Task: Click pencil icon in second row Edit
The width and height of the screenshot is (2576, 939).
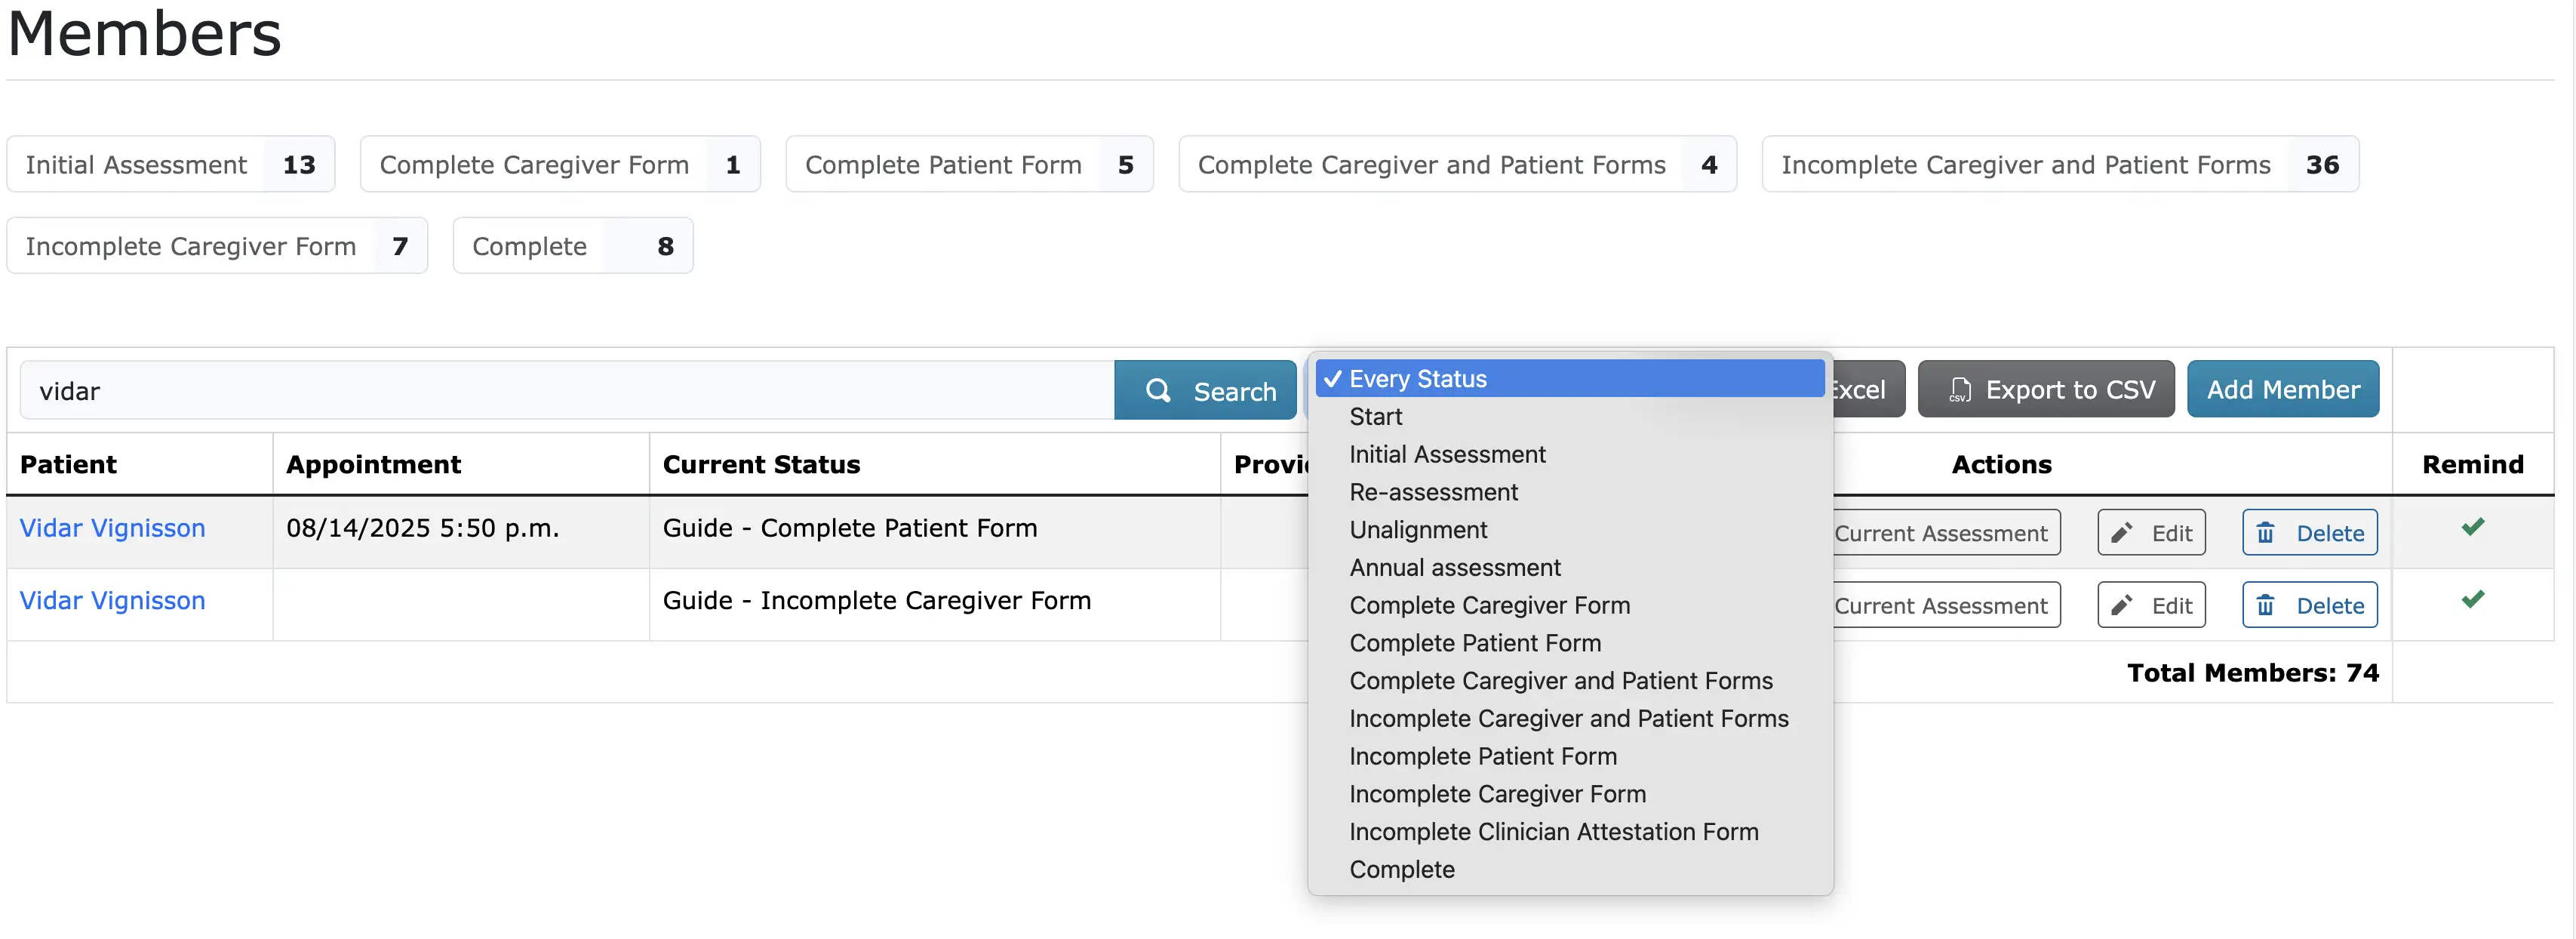Action: (x=2122, y=605)
